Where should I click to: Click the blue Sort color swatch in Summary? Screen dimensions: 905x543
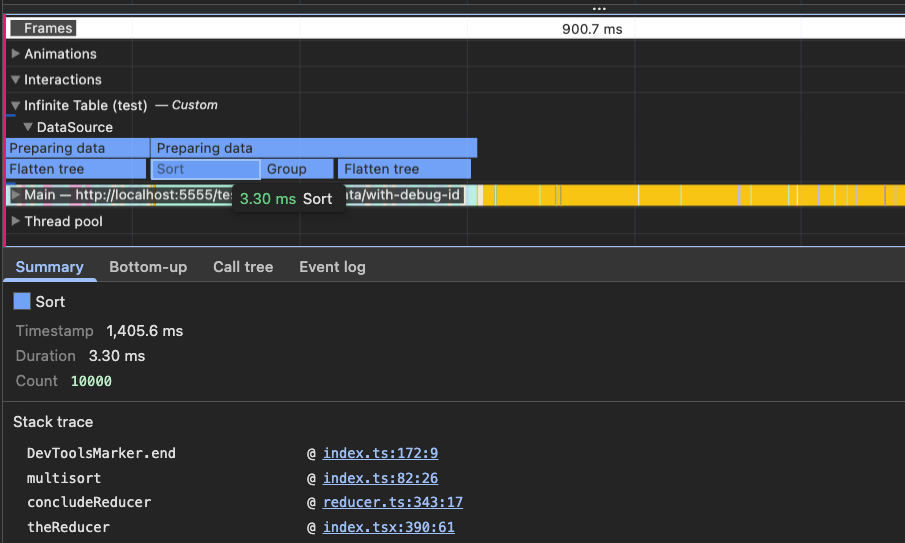coord(22,302)
